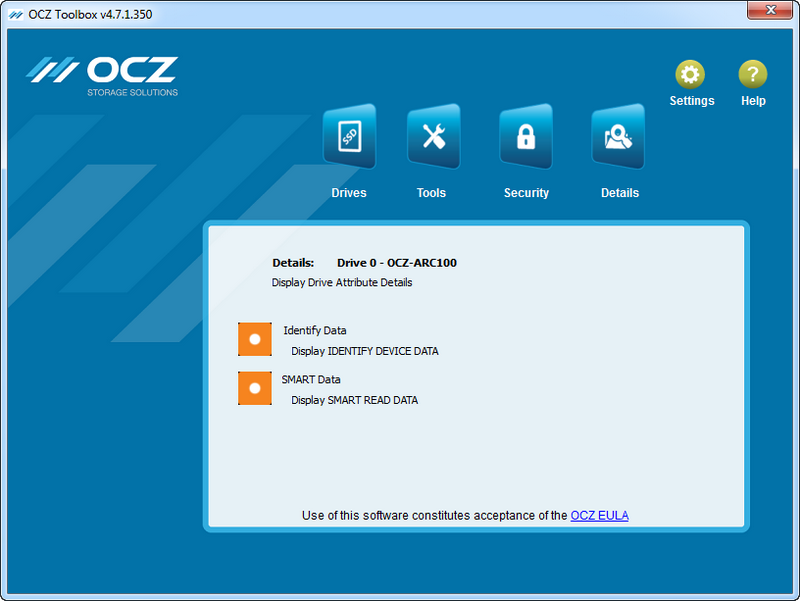Click the 'Display IDENTIFY DEVICE DATA' text
This screenshot has width=800, height=601.
(x=365, y=351)
